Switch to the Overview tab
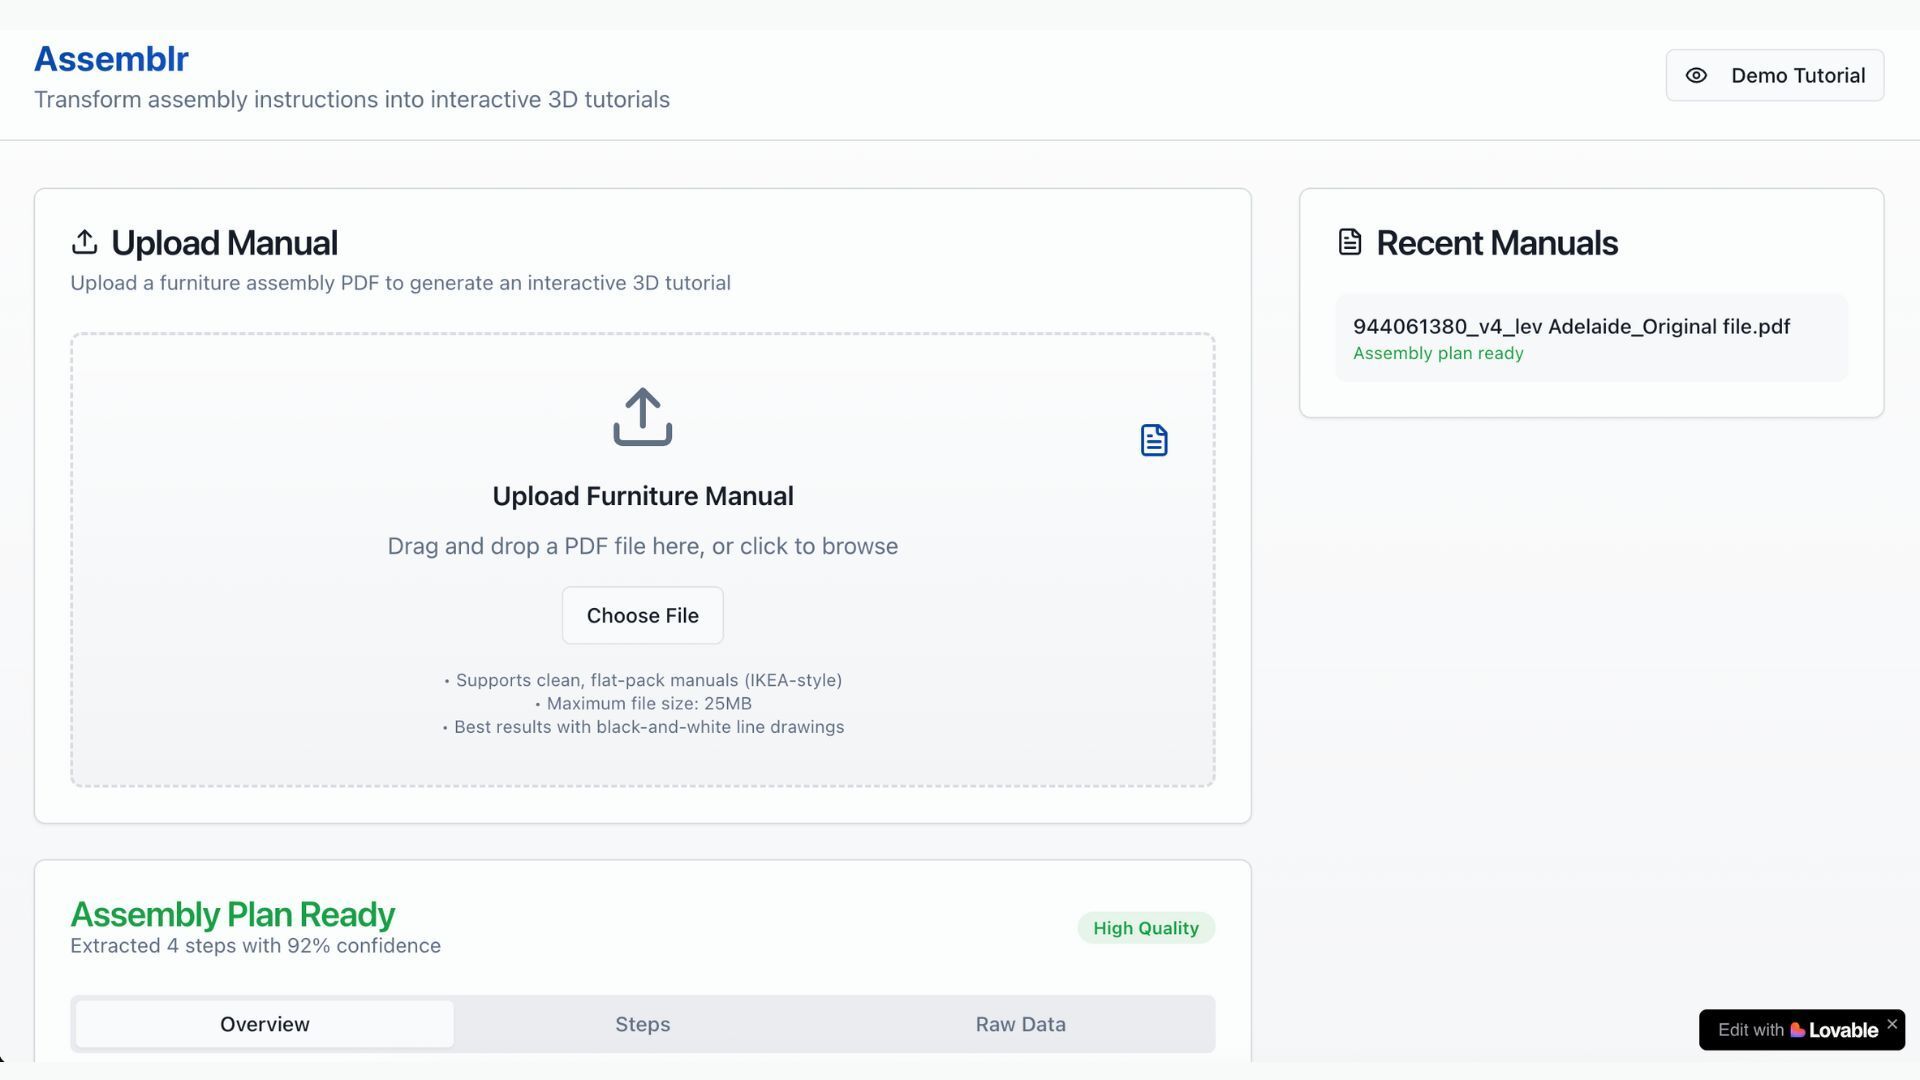The width and height of the screenshot is (1920, 1080). coord(265,1024)
